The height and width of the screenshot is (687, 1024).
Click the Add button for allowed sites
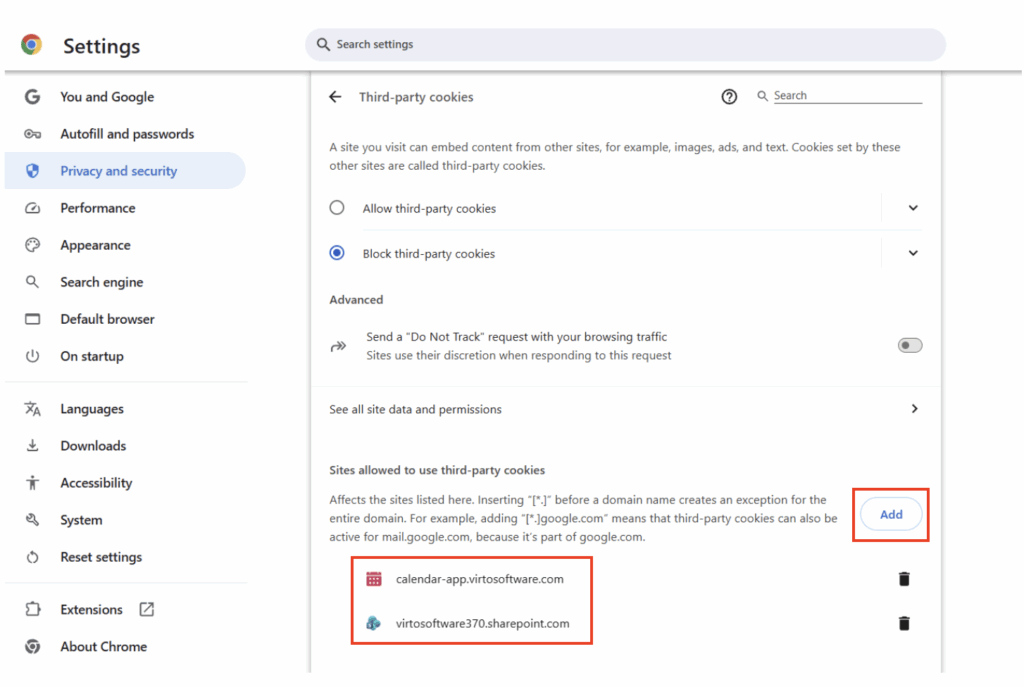point(890,515)
